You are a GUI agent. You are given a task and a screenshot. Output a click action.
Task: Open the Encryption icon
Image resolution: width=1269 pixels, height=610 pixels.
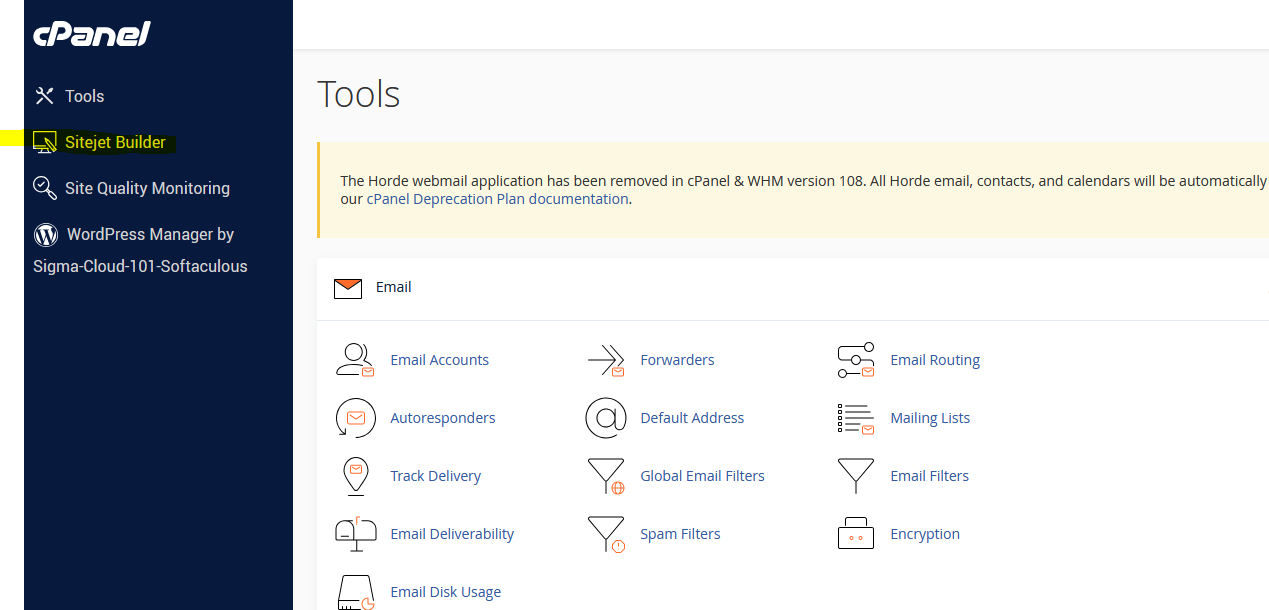(855, 534)
